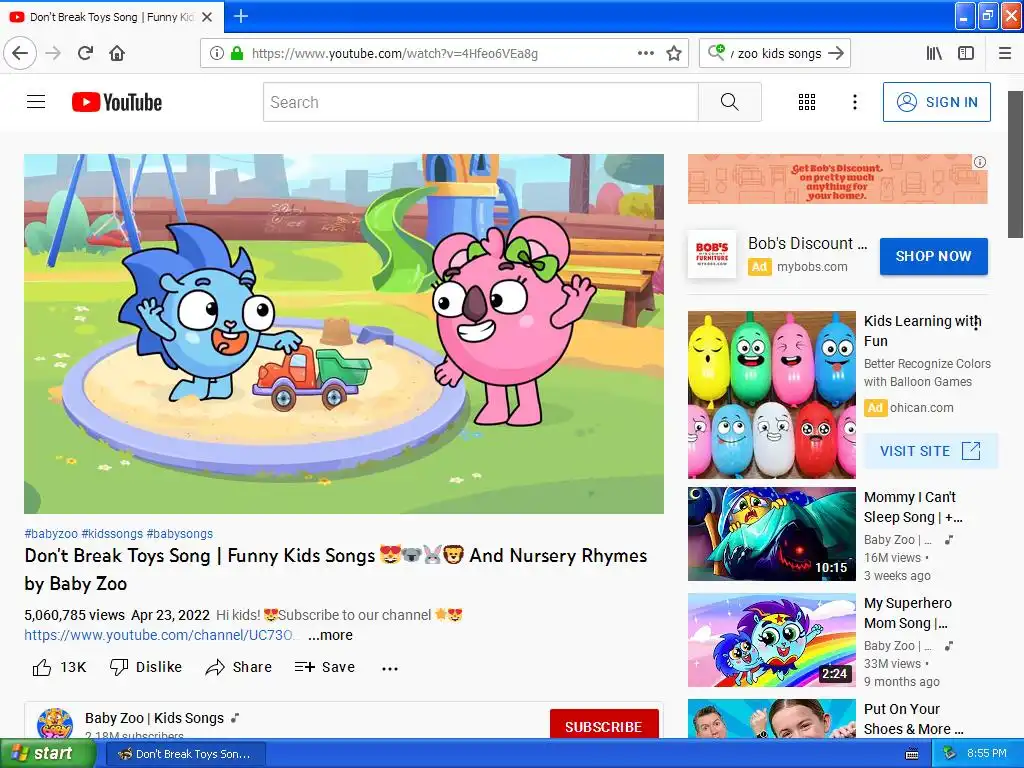Click the zoo kids songs browser search box
The image size is (1024, 768).
[775, 53]
